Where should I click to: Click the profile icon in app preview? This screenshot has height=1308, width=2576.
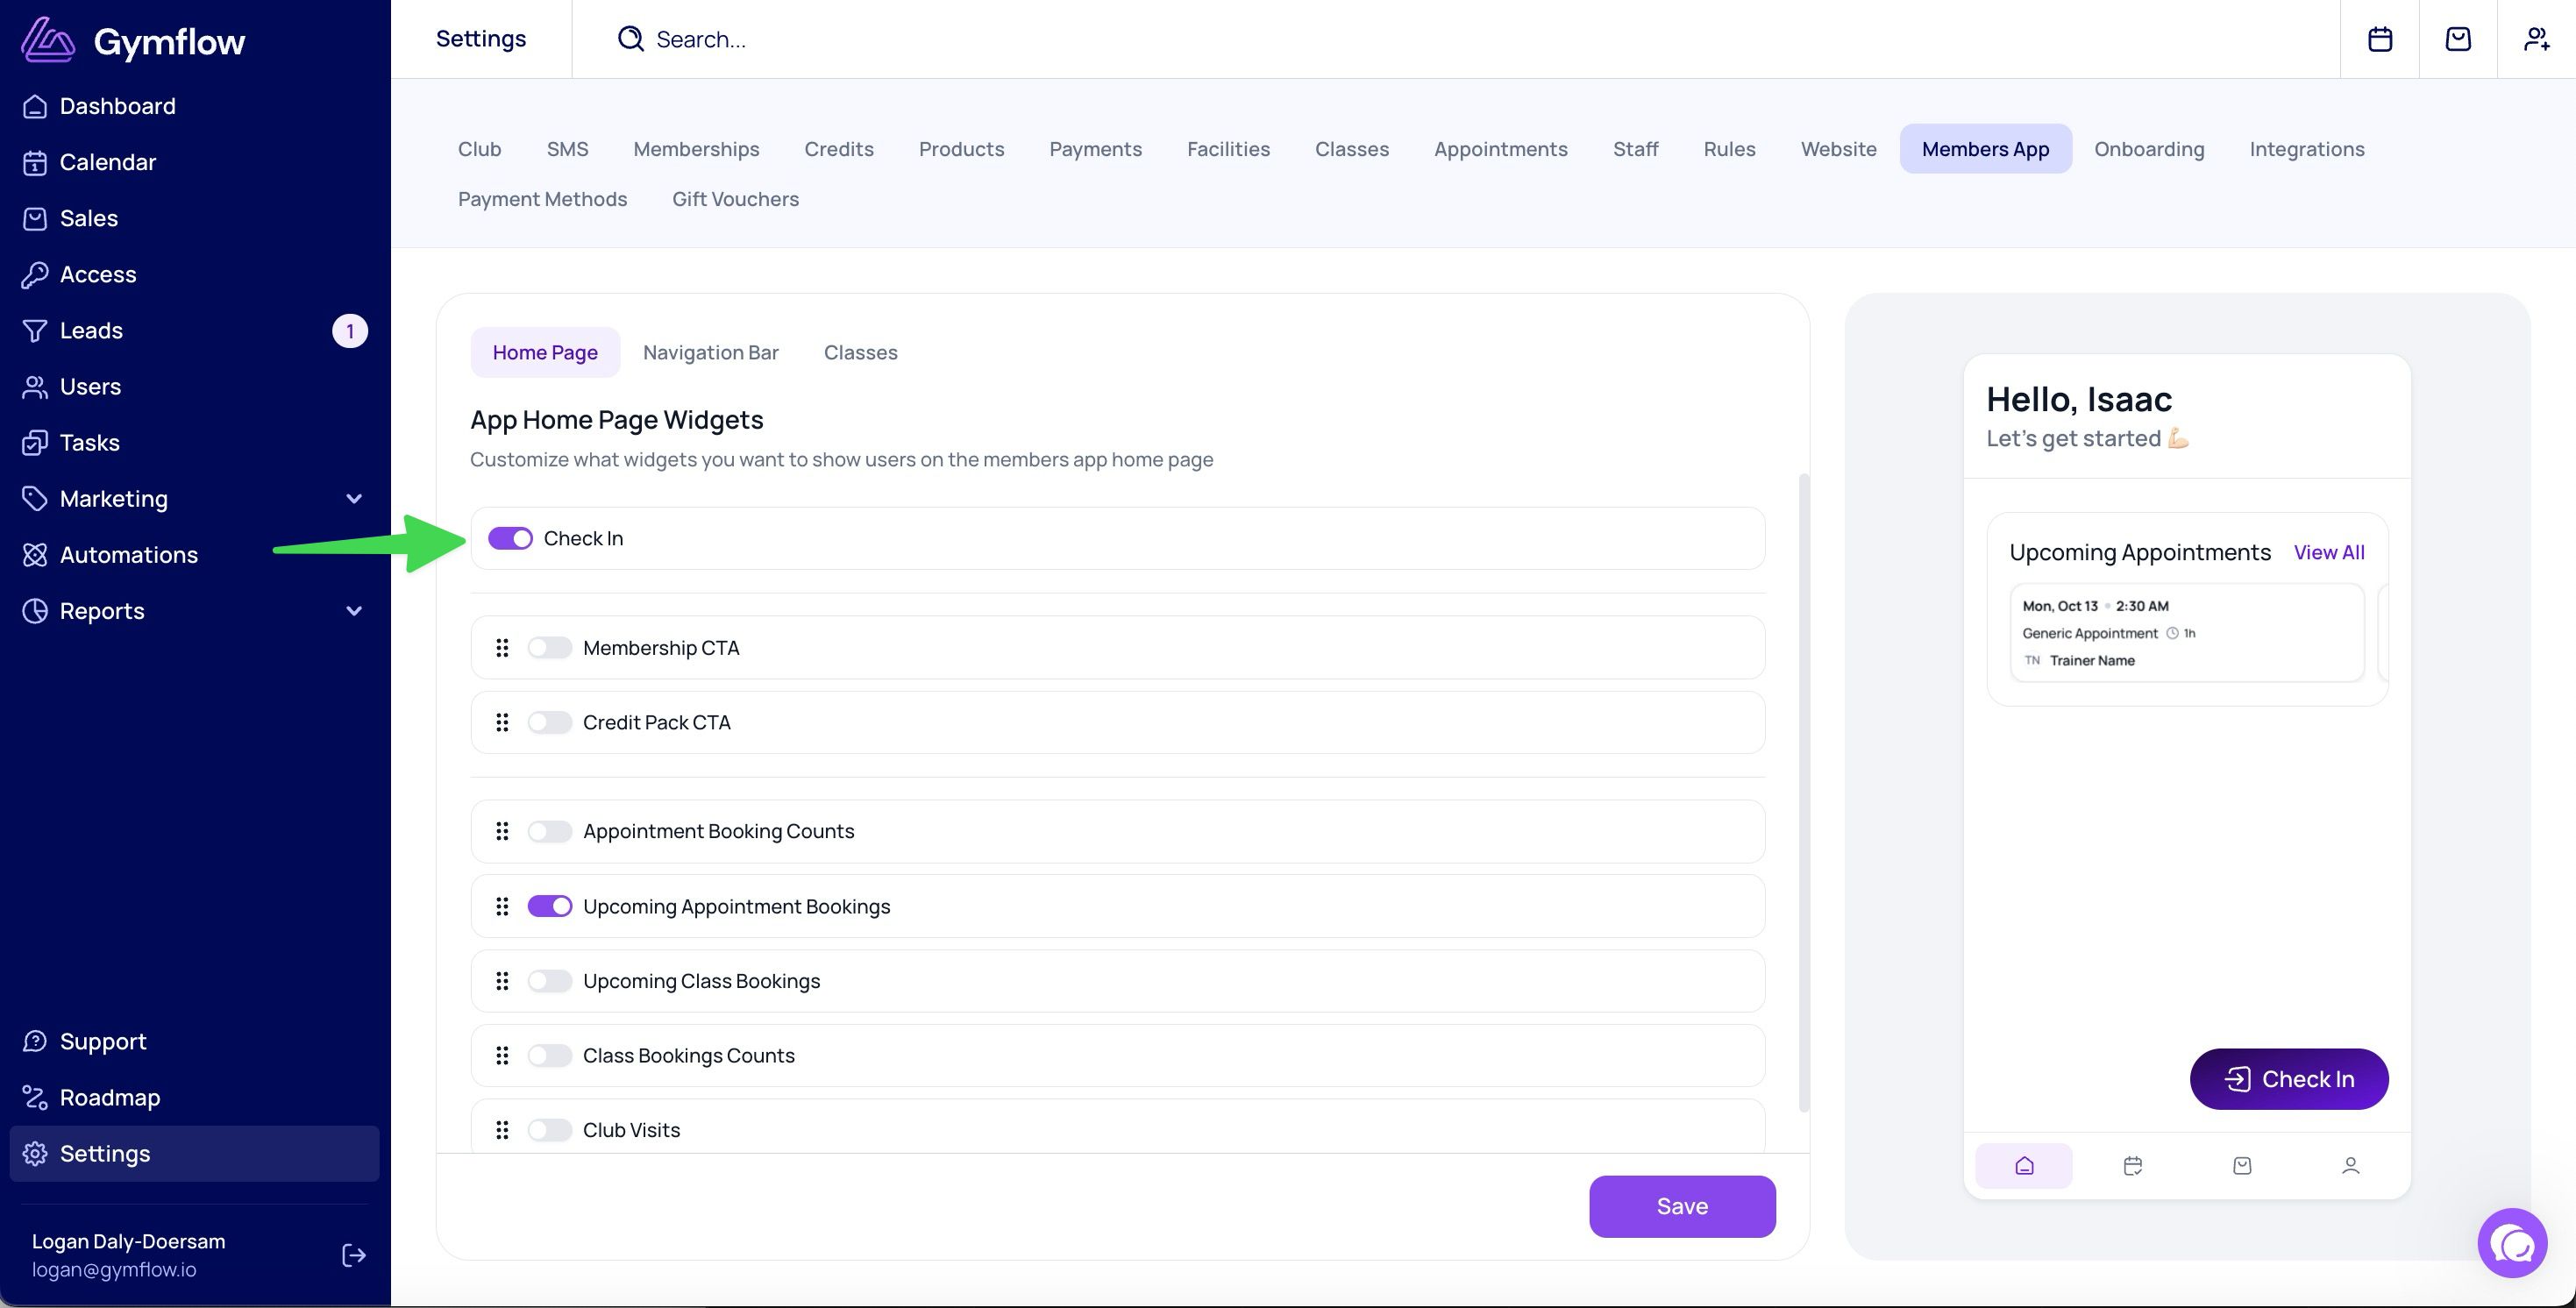tap(2351, 1166)
